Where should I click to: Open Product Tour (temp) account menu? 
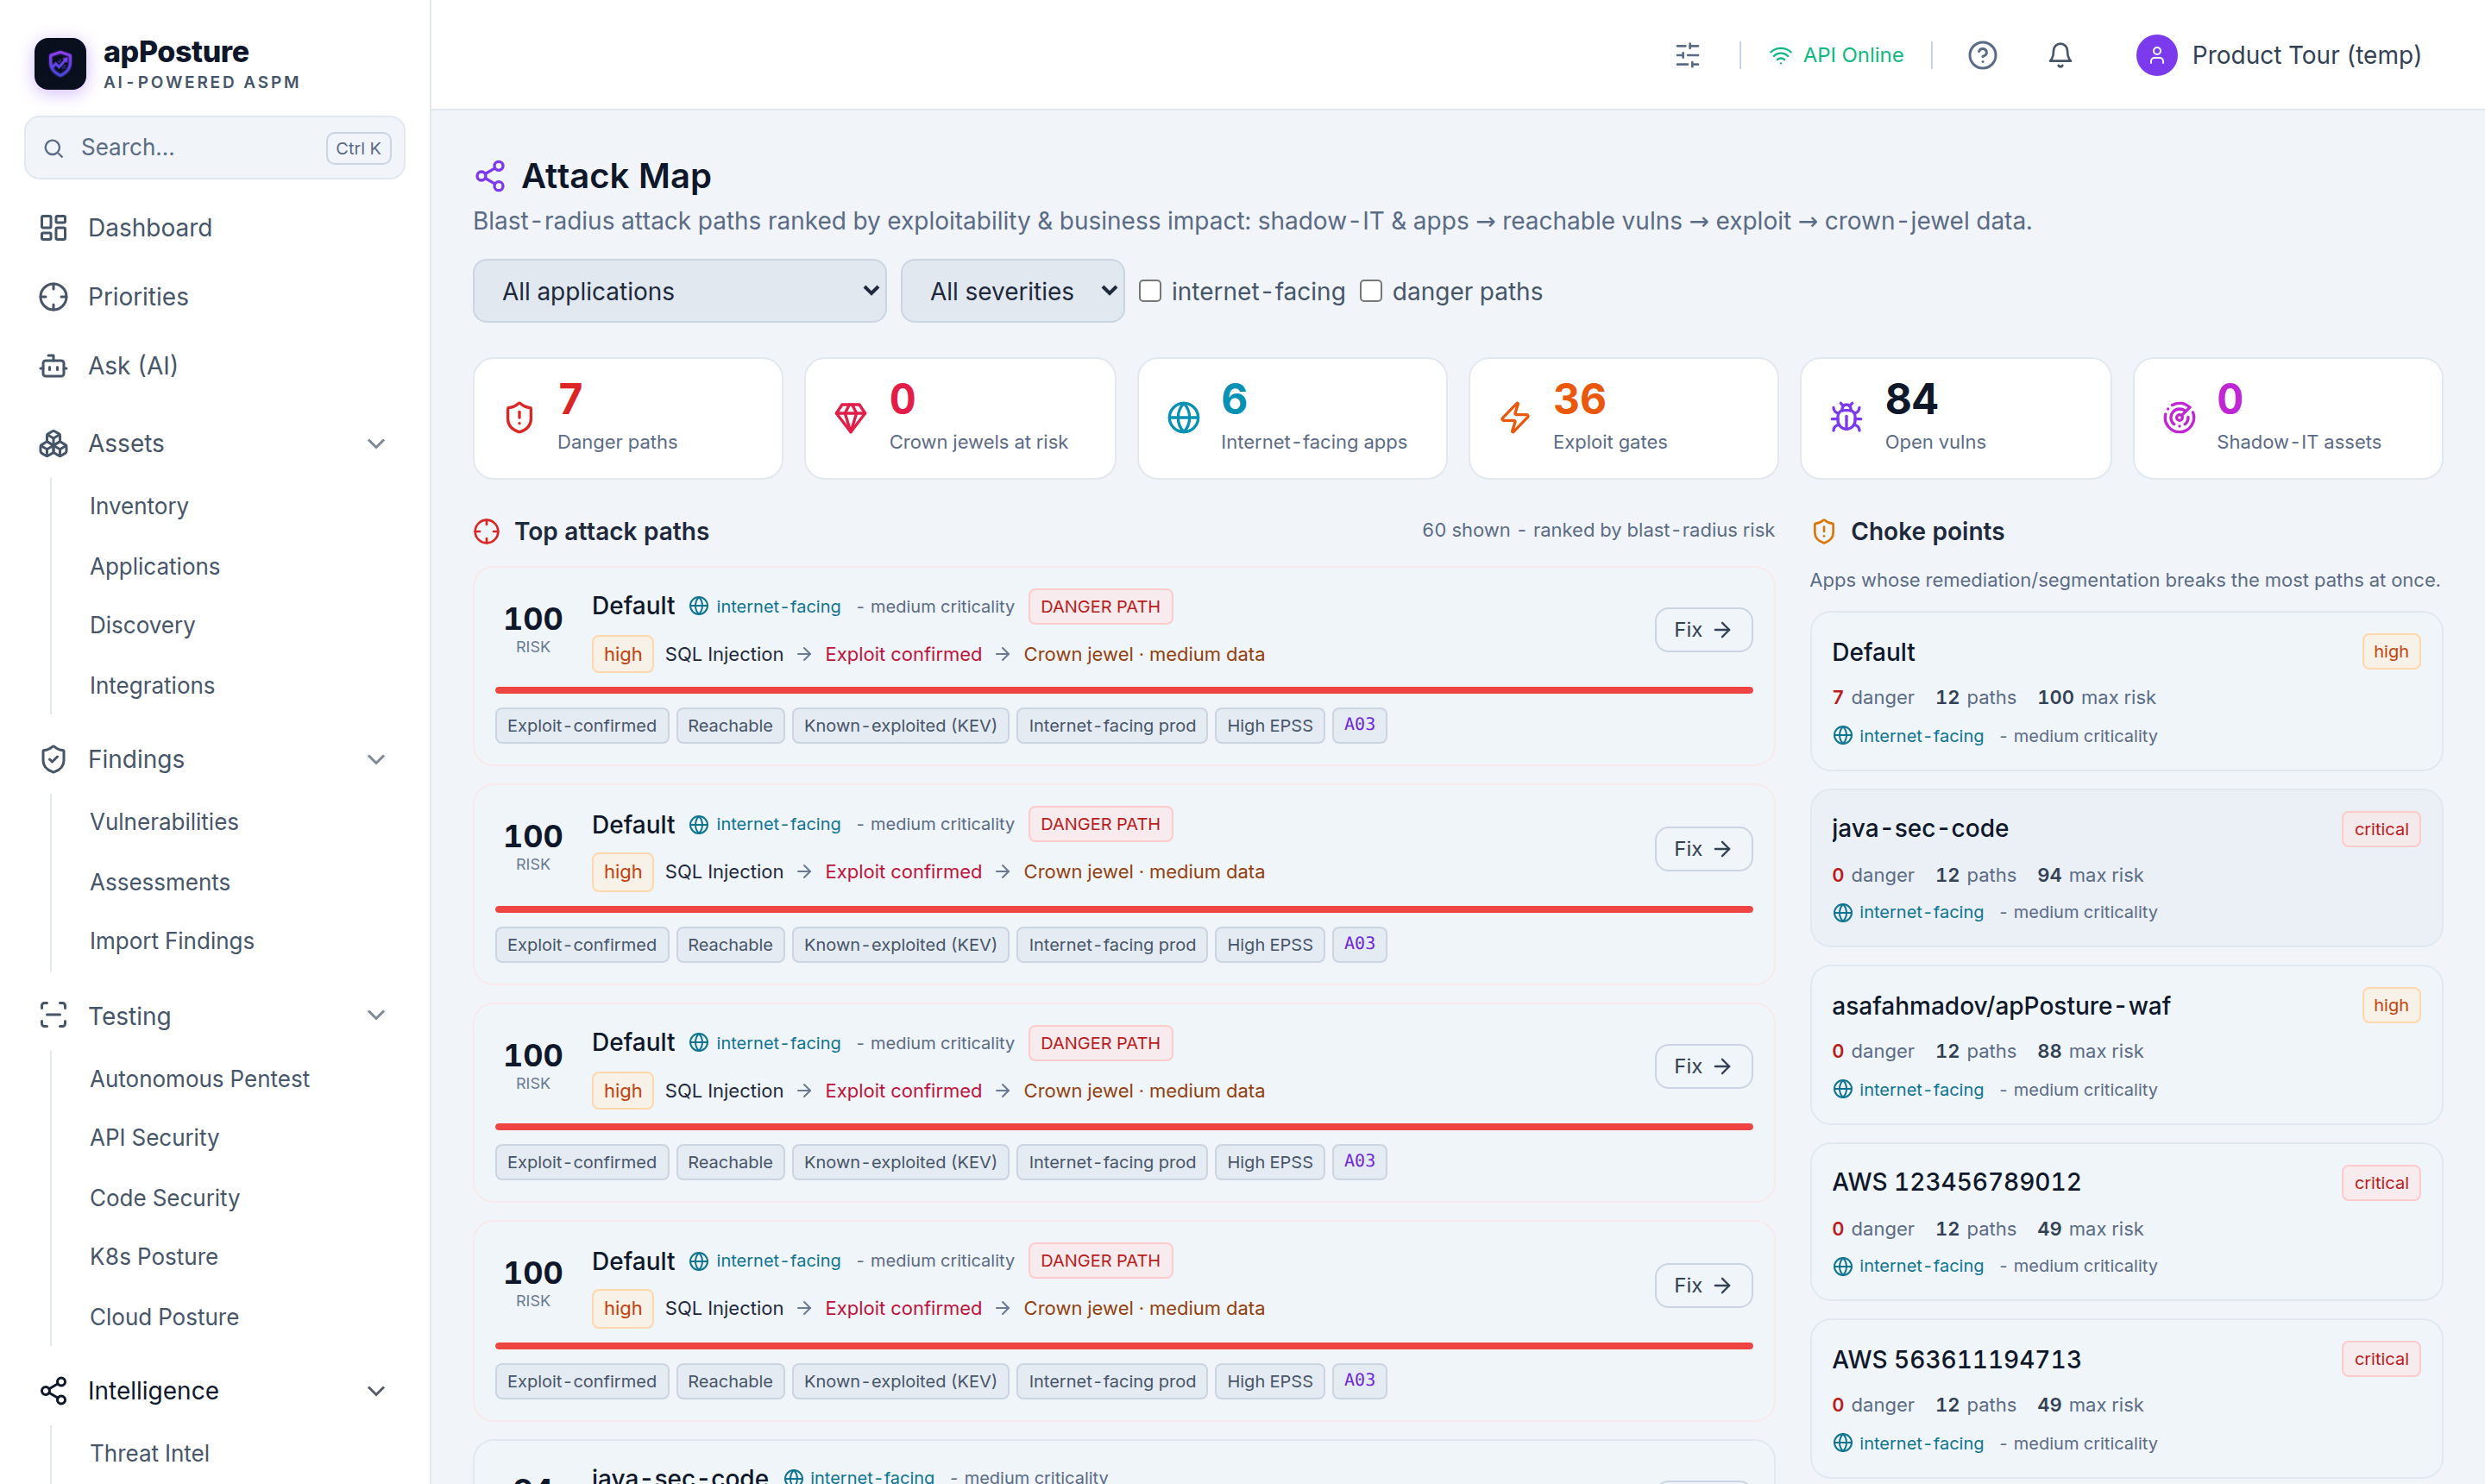2278,55
